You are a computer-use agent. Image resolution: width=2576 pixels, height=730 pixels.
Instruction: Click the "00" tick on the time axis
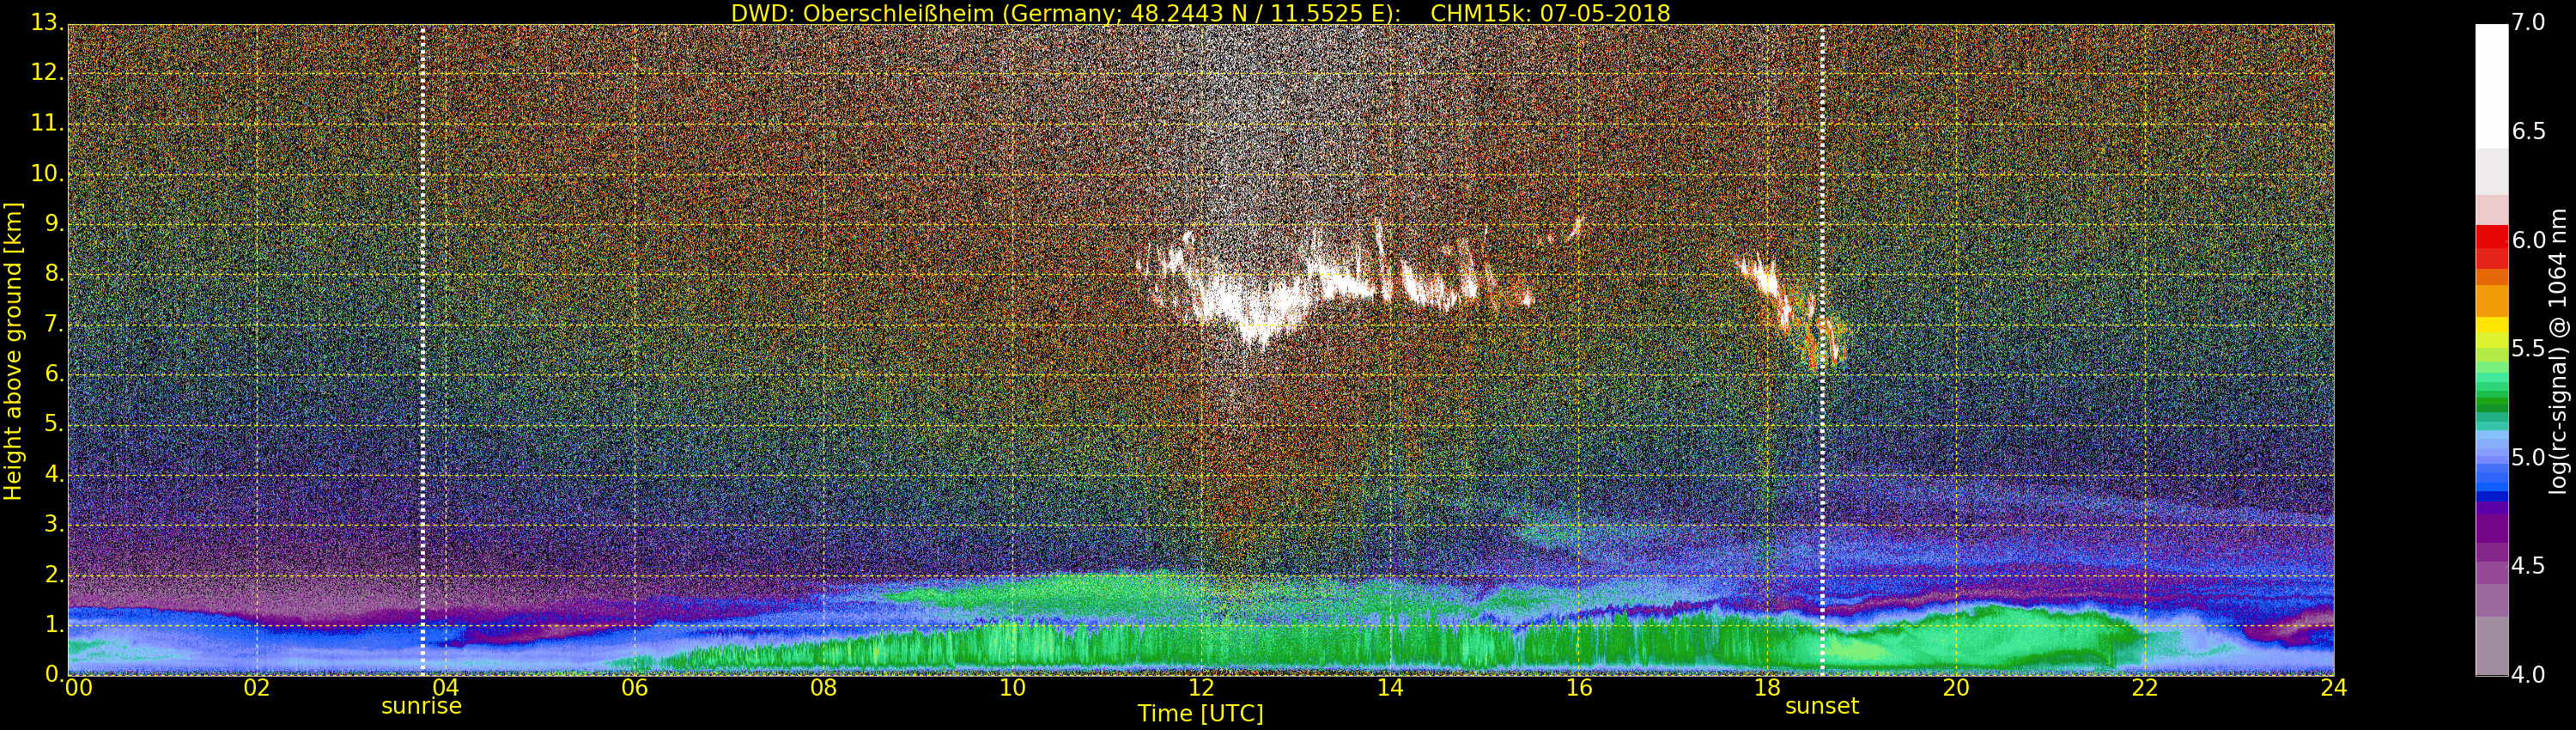click(x=77, y=687)
